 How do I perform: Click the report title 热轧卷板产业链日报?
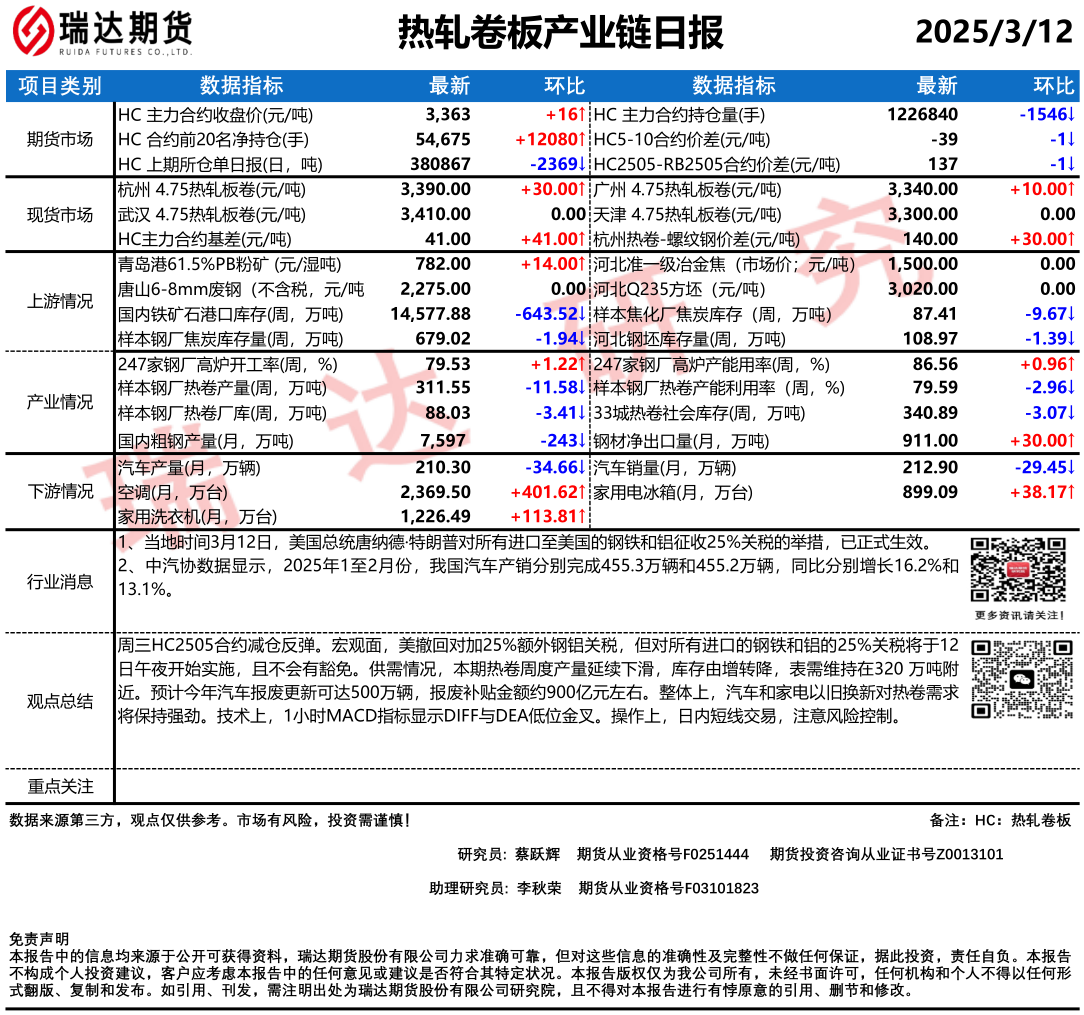point(560,32)
